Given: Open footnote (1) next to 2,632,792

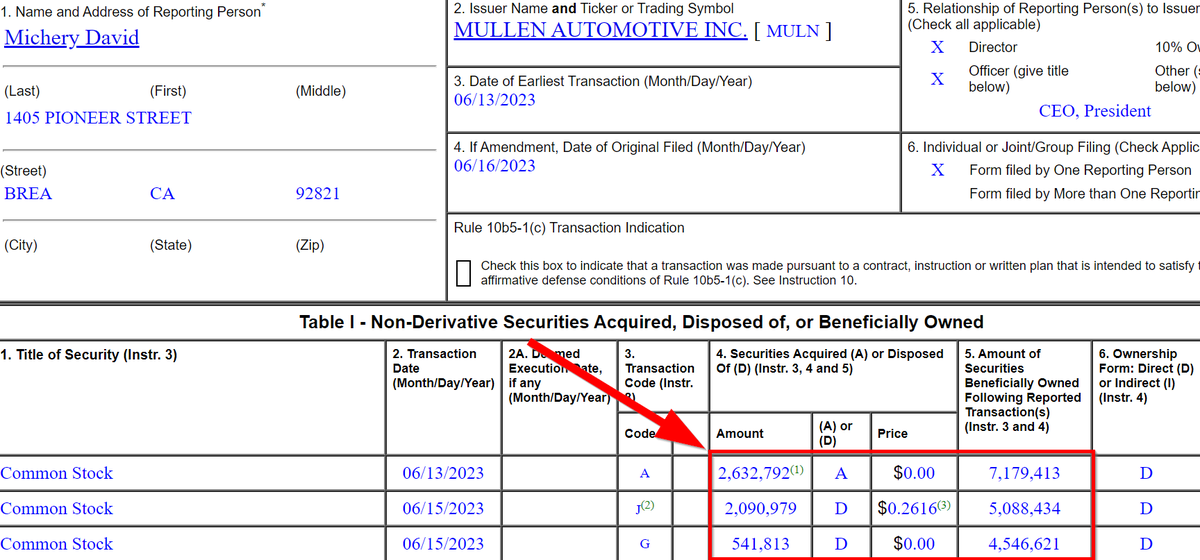Looking at the screenshot, I should (797, 469).
